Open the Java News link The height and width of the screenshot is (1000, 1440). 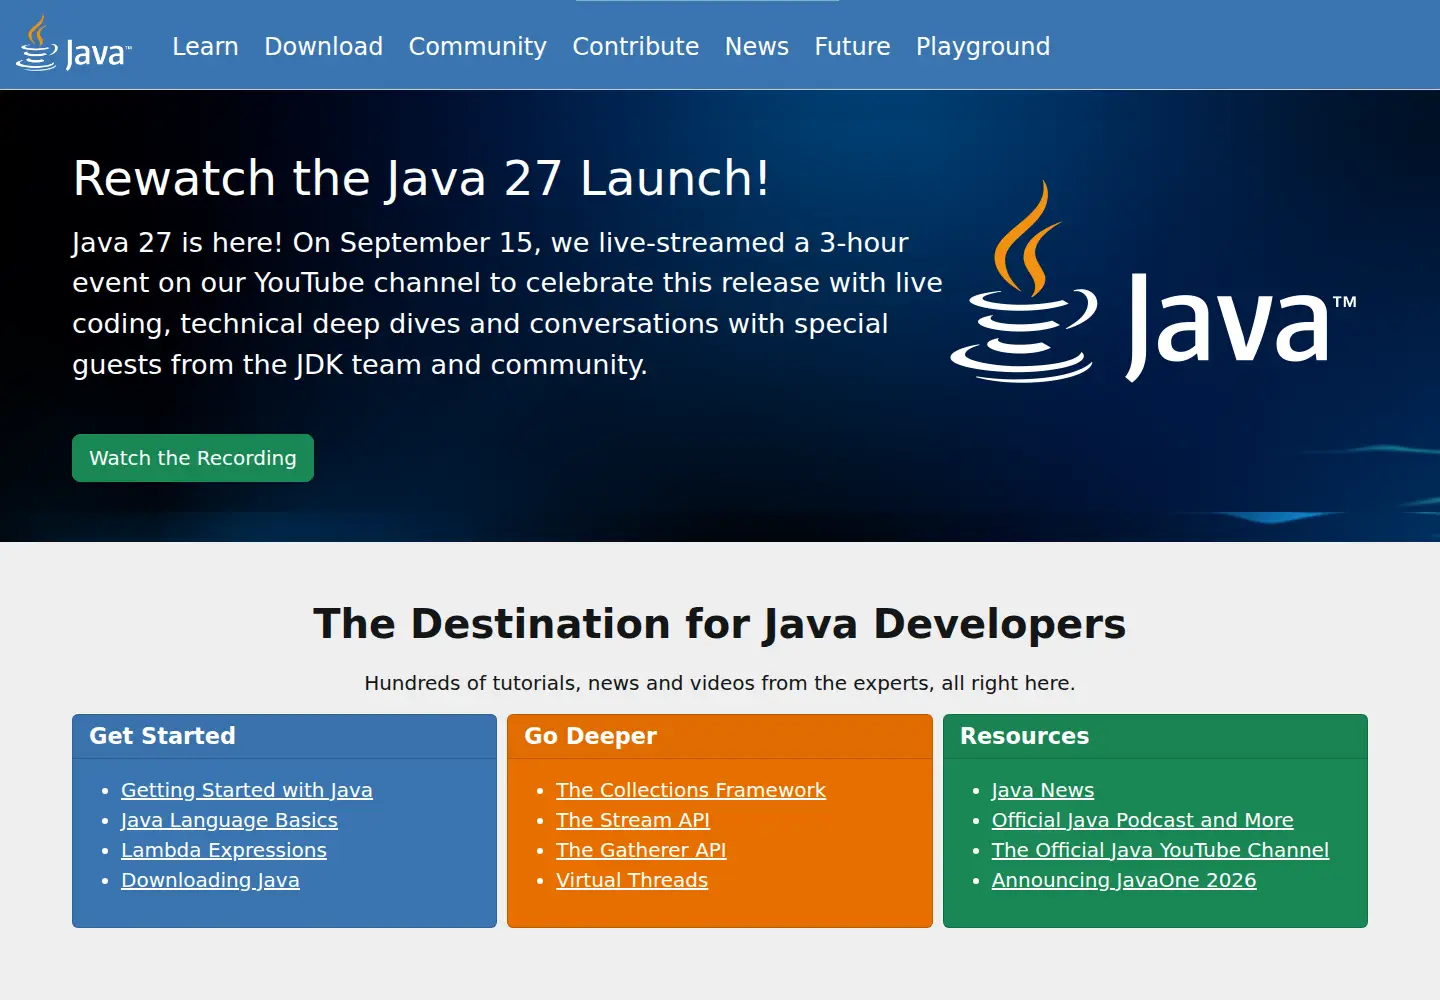pos(1043,790)
